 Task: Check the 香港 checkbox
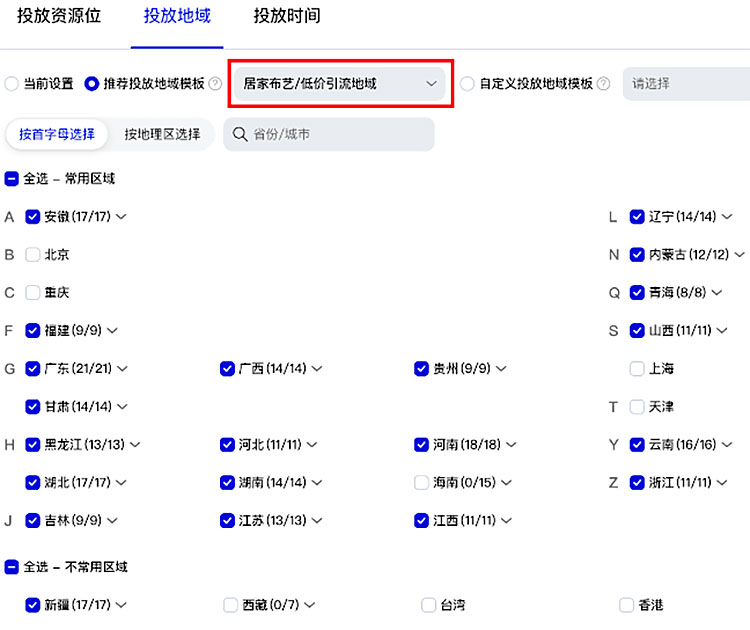627,605
